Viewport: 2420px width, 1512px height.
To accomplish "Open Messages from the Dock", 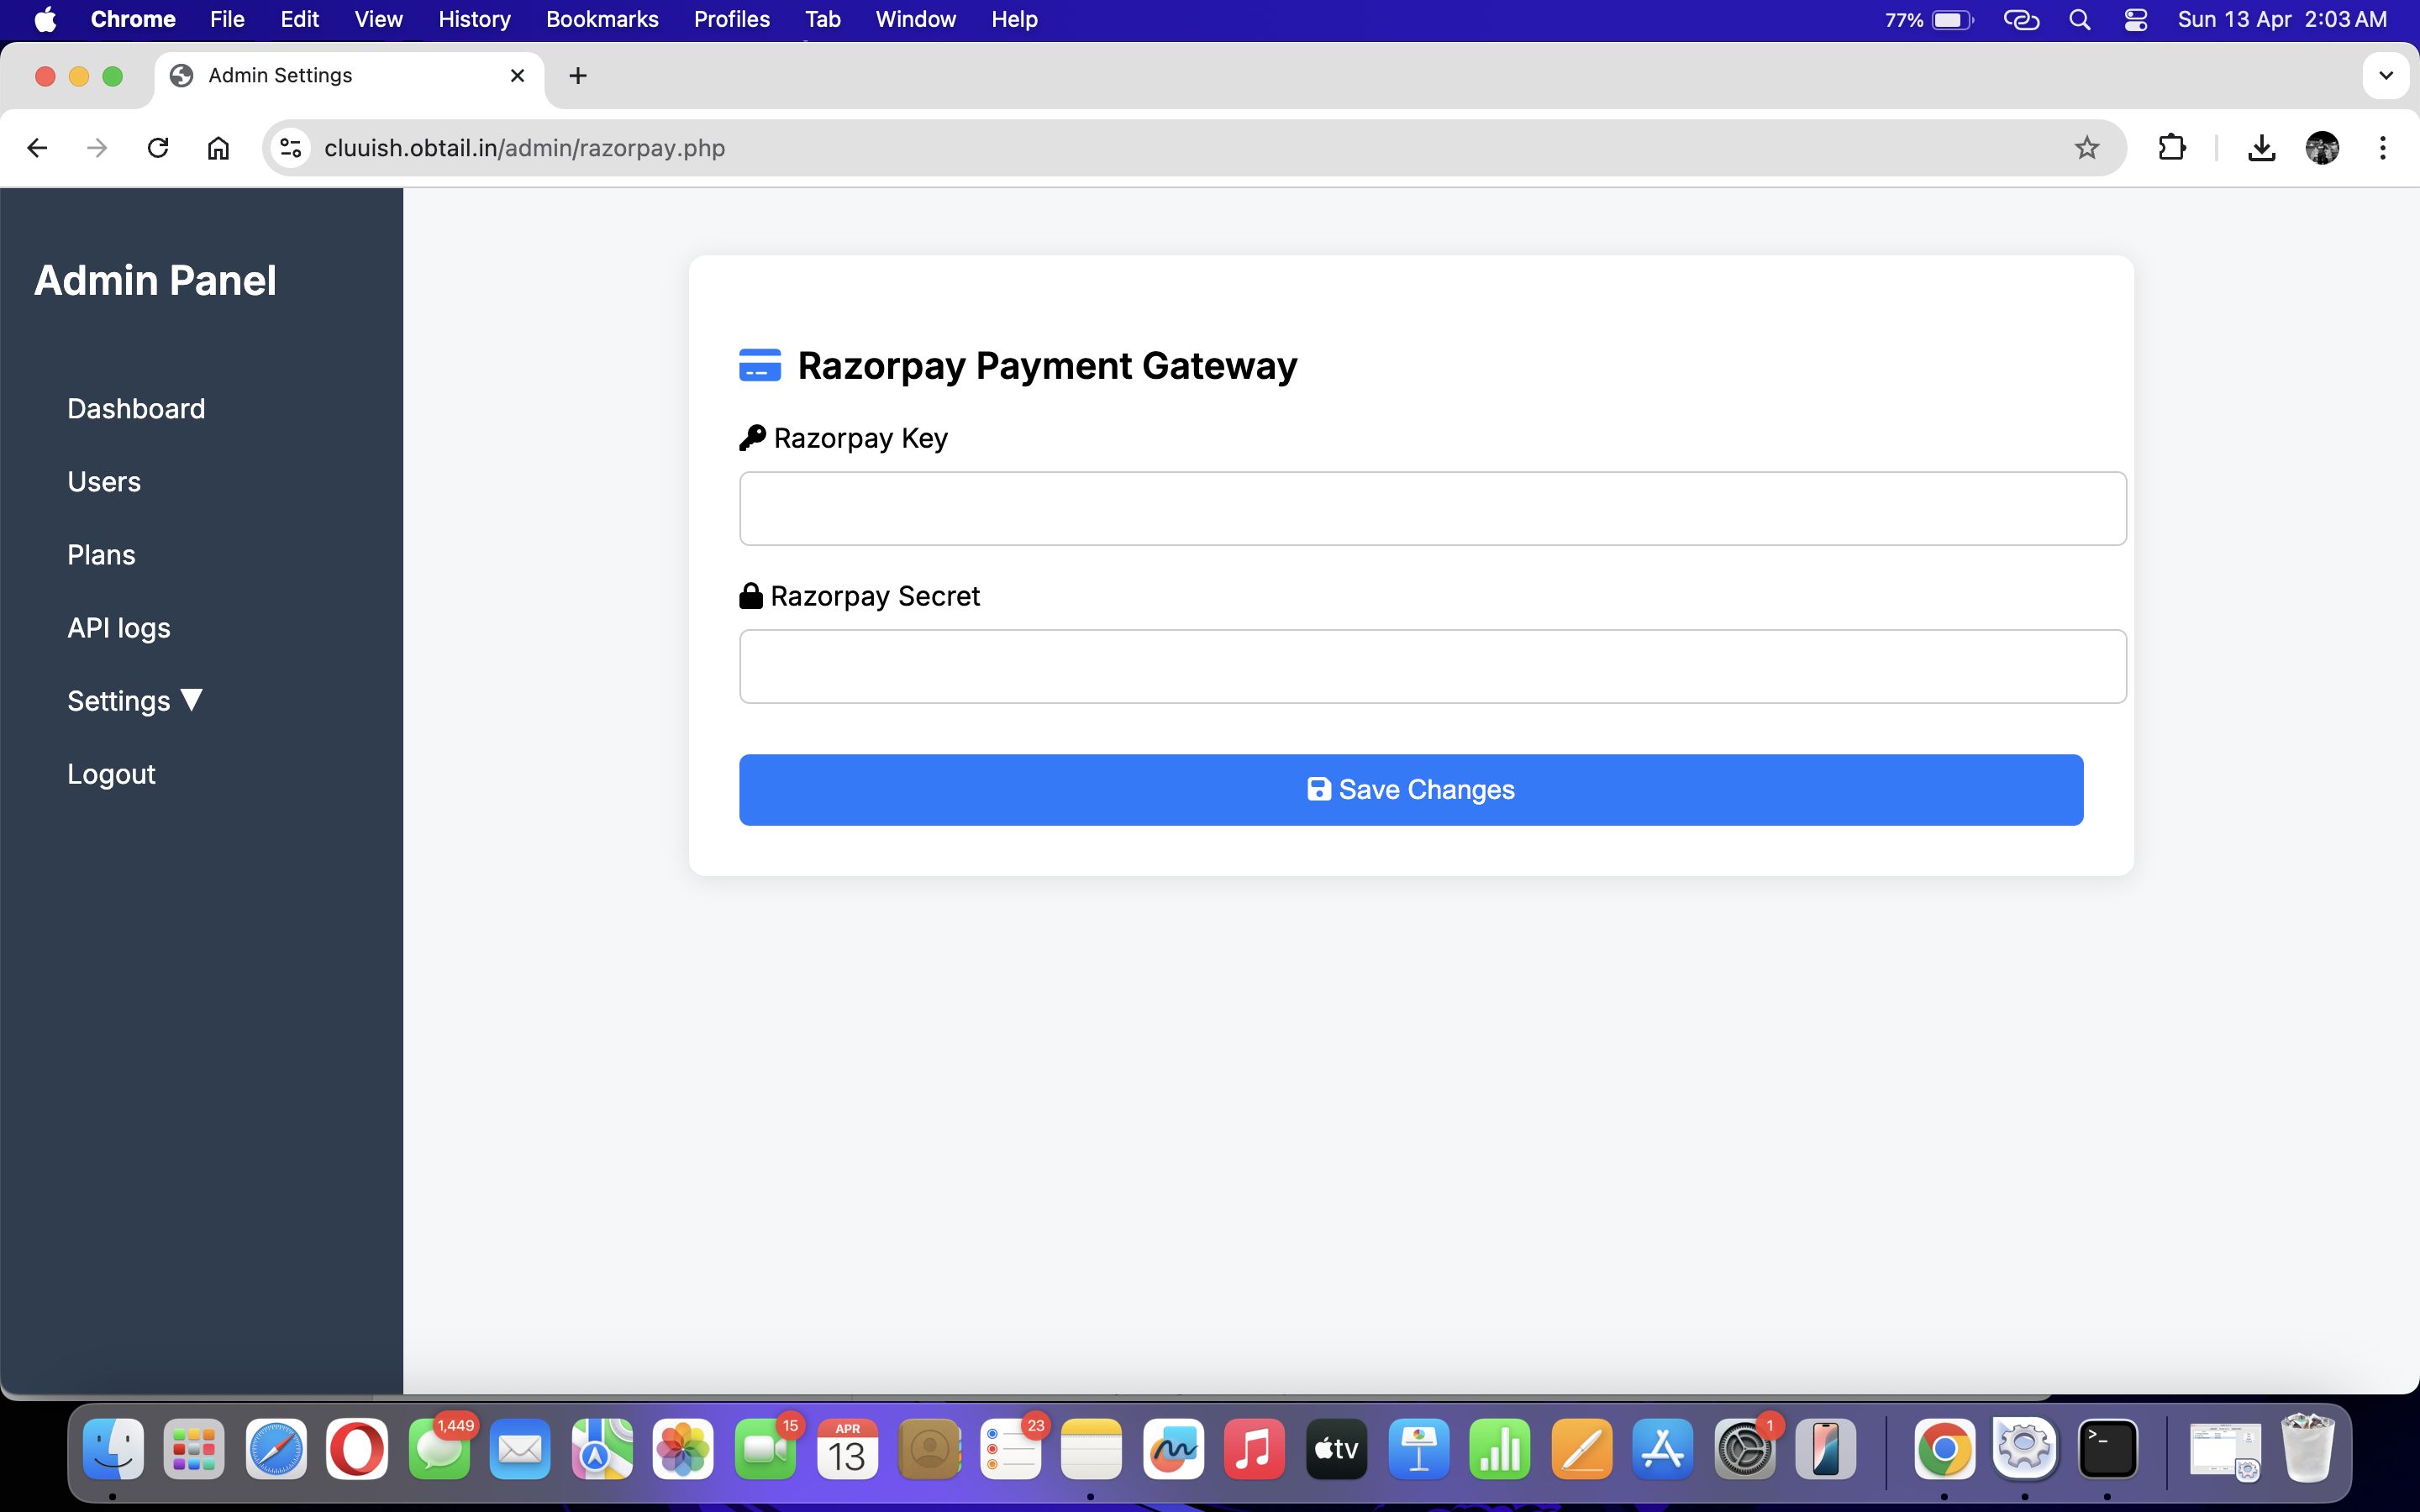I will [x=439, y=1450].
